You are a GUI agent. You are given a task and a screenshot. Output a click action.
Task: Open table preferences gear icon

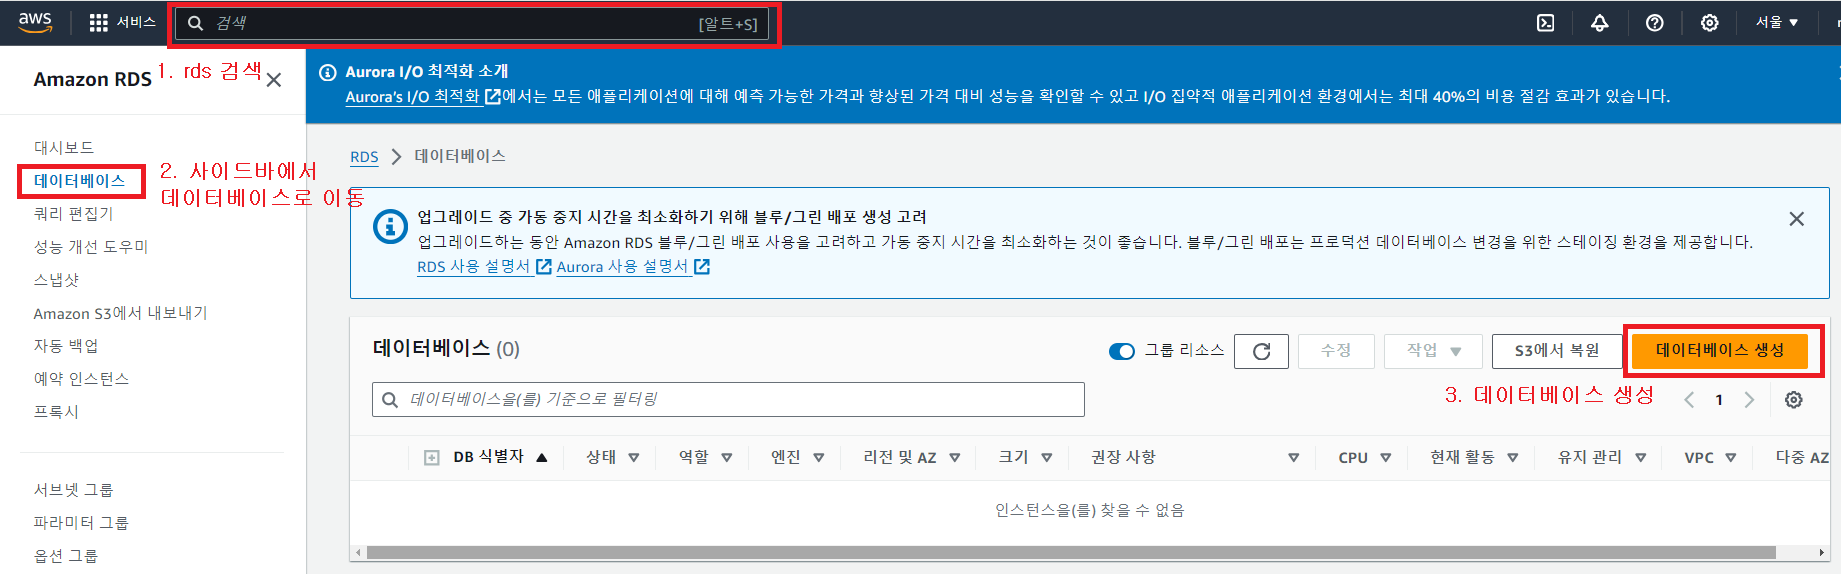(1794, 400)
